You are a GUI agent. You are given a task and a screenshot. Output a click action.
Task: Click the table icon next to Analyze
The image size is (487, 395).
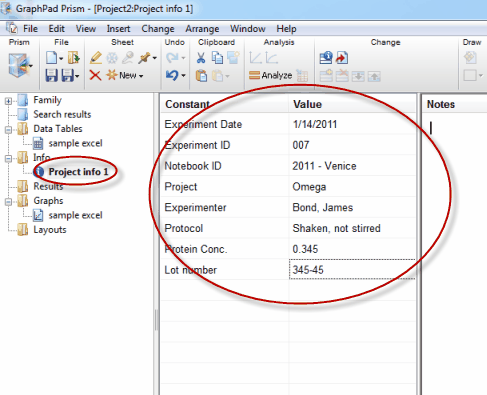pyautogui.click(x=302, y=76)
